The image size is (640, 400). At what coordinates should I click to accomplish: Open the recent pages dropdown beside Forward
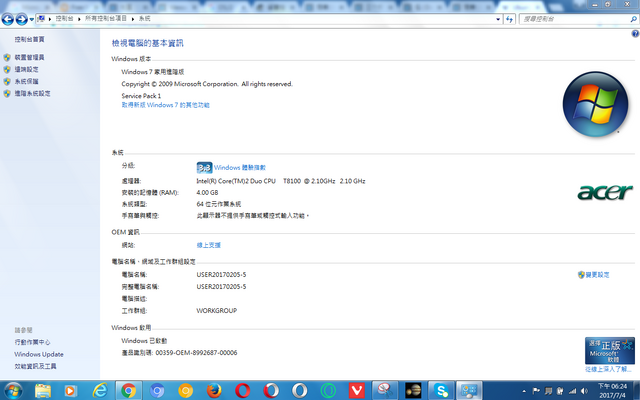pos(31,19)
